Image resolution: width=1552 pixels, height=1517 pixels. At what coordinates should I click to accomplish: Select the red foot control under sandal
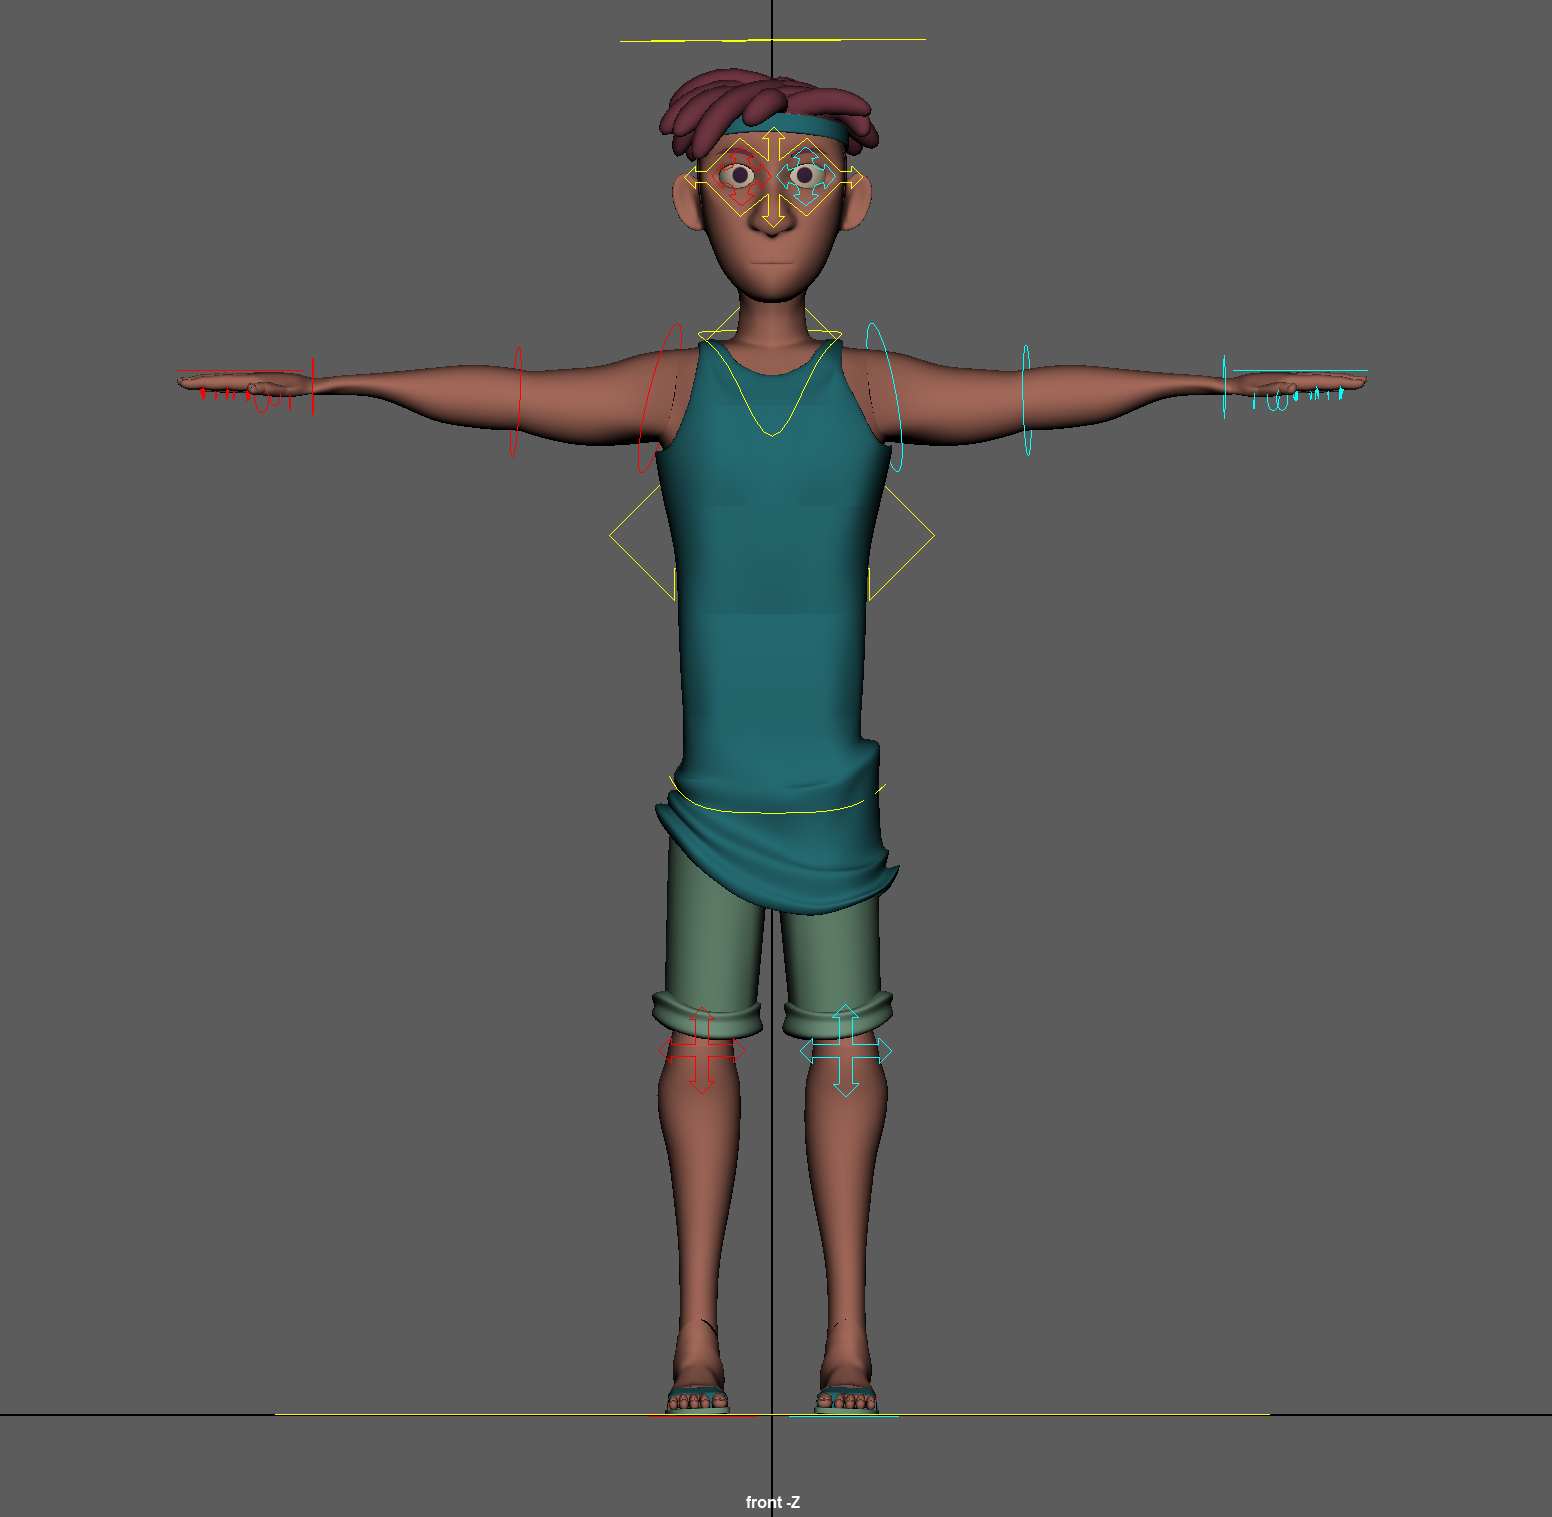click(x=701, y=1416)
